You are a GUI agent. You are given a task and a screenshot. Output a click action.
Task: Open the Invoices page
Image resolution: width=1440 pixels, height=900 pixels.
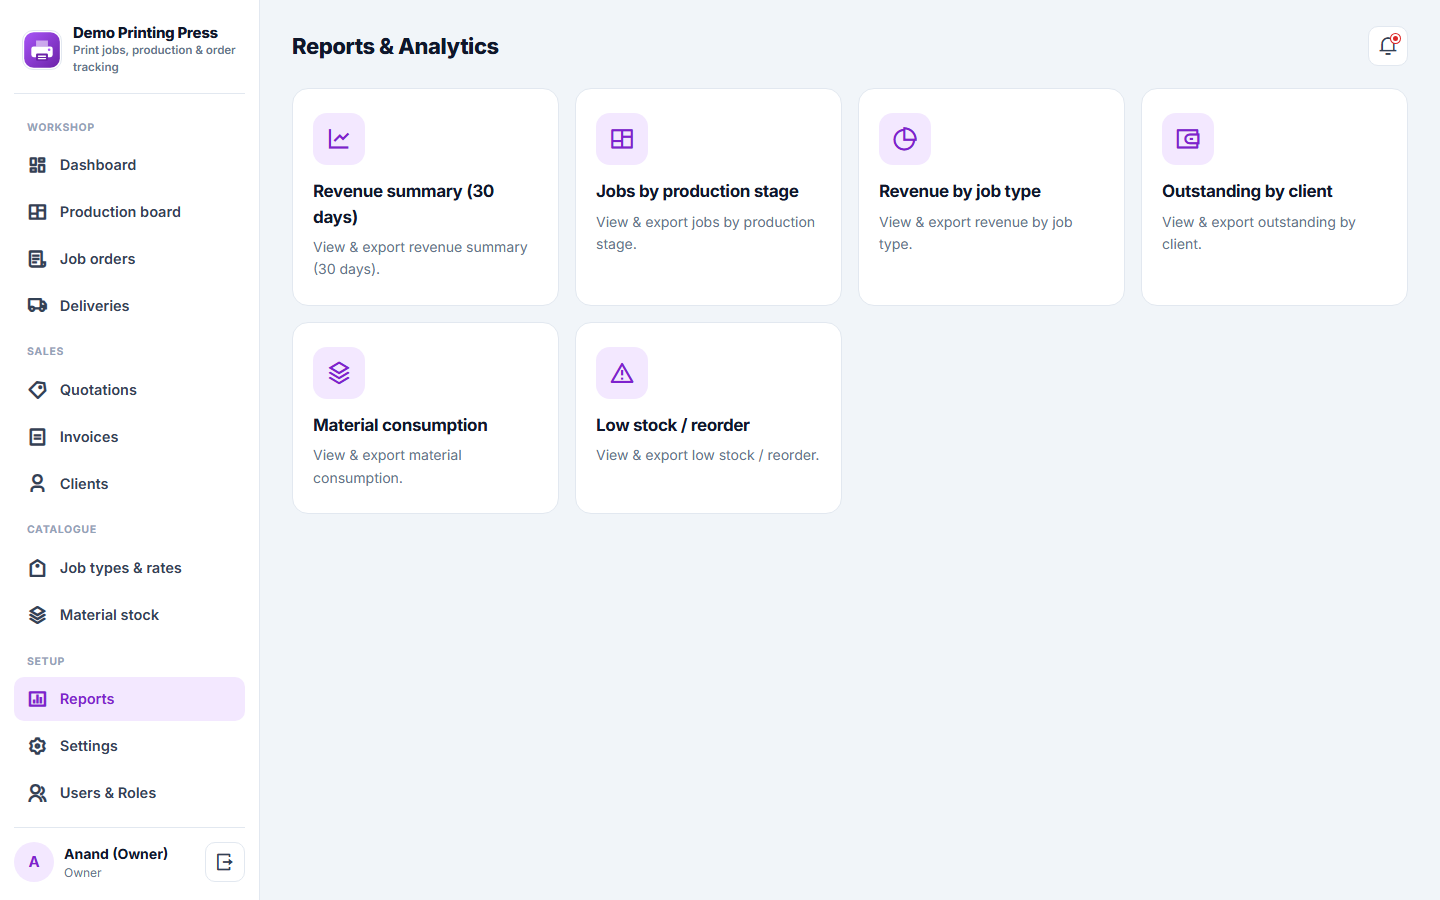tap(129, 437)
